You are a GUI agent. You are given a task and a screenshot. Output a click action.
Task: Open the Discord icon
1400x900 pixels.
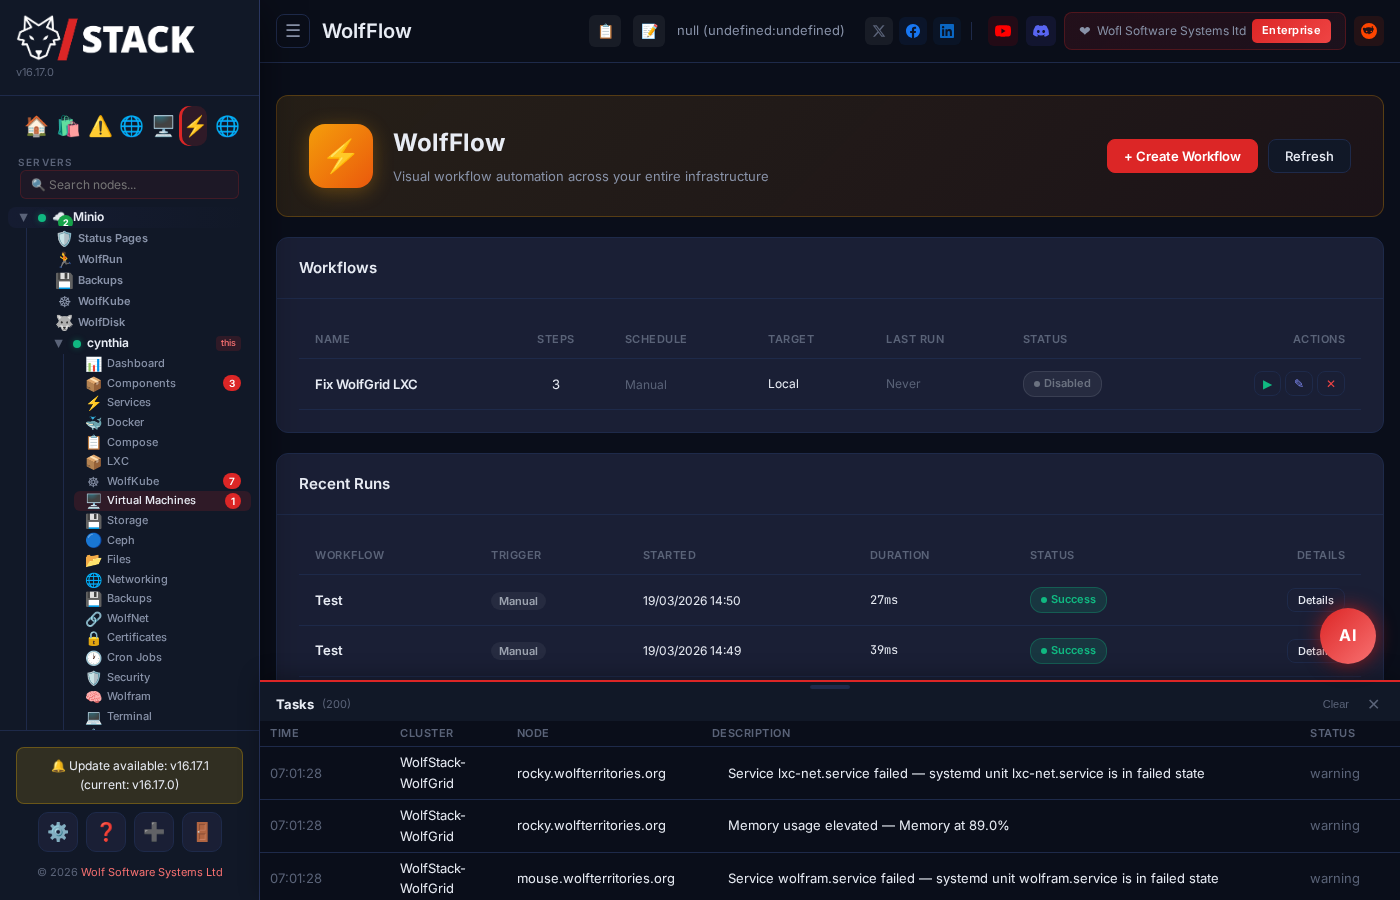[x=1041, y=31]
